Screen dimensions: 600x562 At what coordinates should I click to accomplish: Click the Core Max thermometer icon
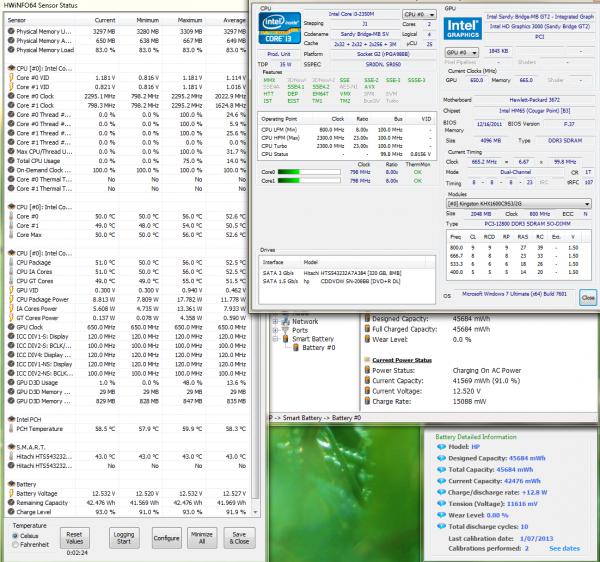pyautogui.click(x=11, y=235)
